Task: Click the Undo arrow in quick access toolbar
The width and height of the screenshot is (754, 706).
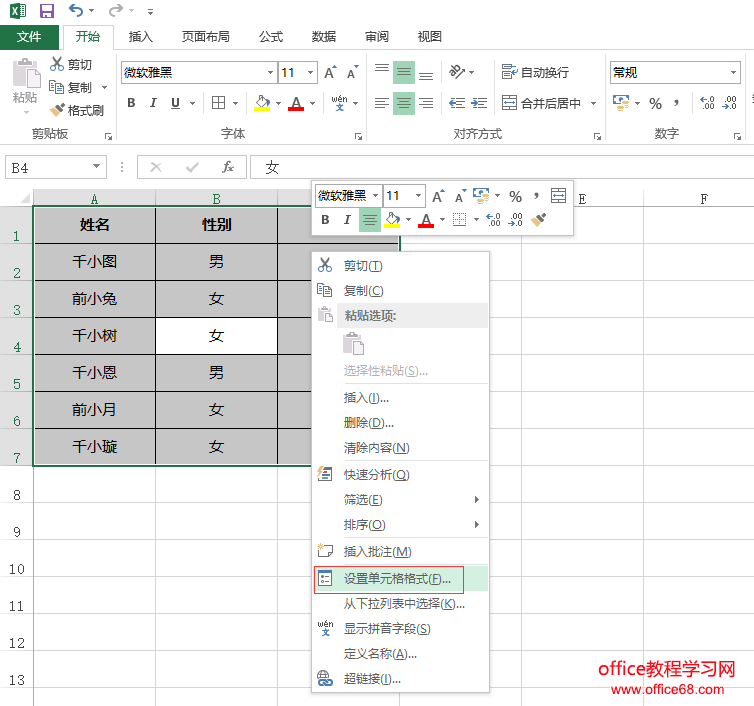Action: click(x=77, y=11)
